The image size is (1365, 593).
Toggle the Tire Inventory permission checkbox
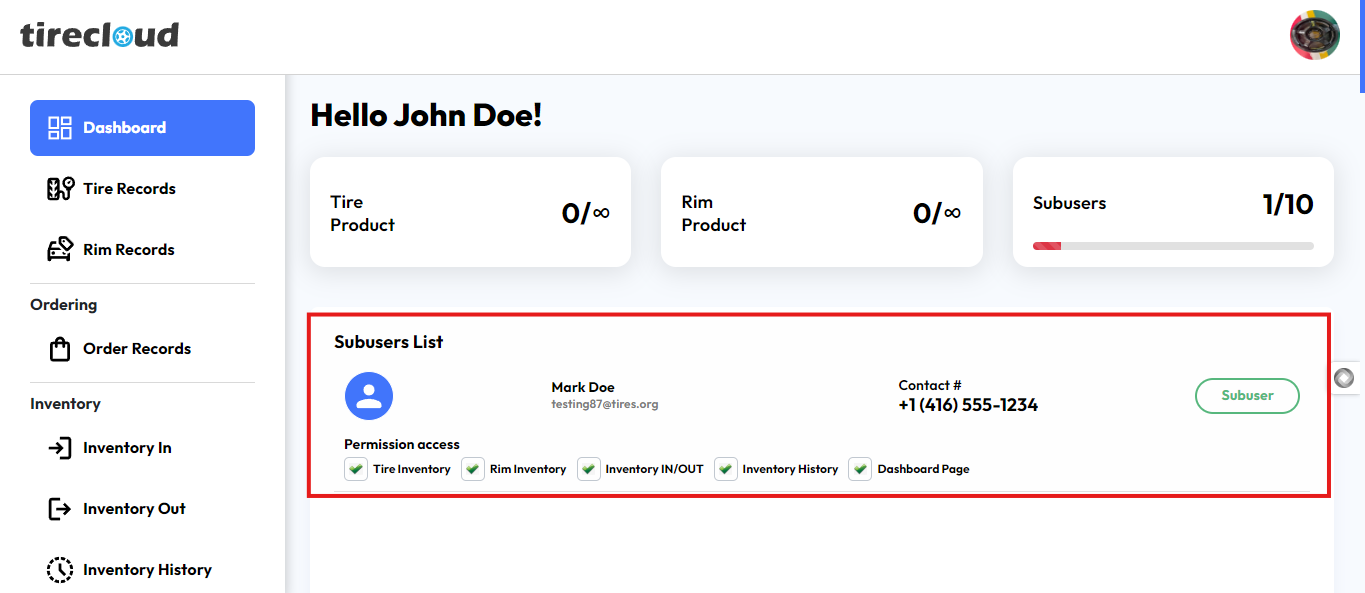tap(356, 469)
